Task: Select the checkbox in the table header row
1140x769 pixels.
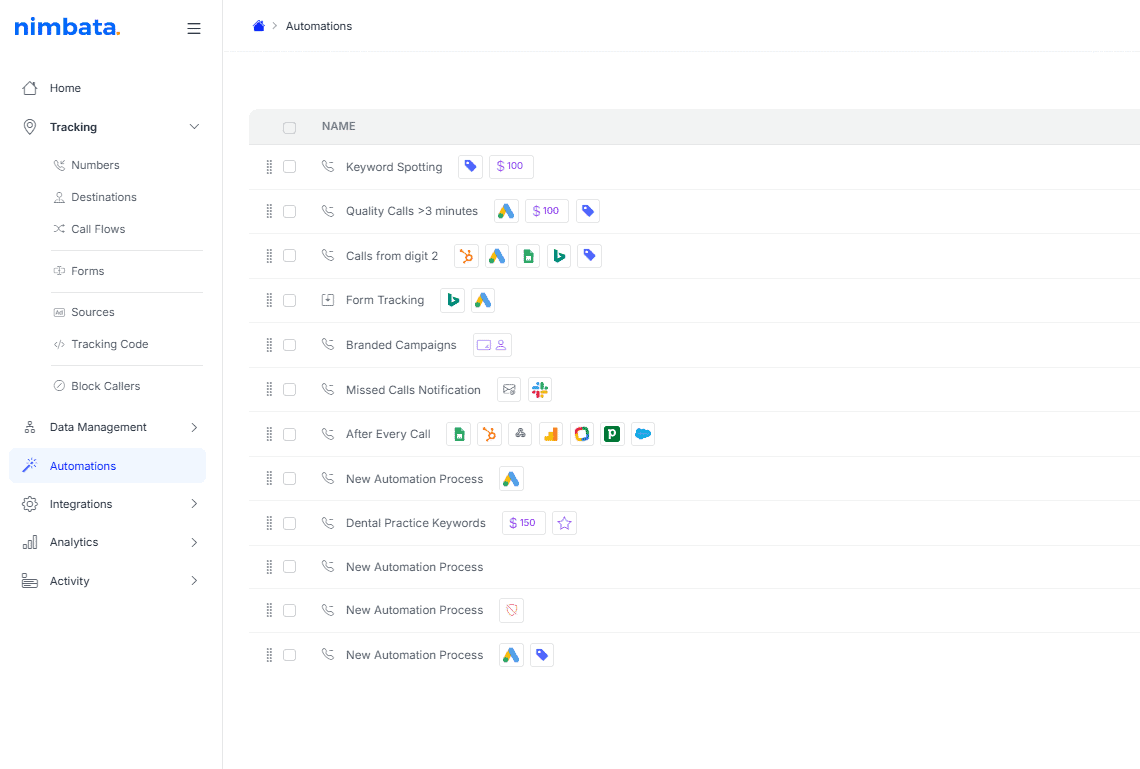Action: click(x=290, y=127)
